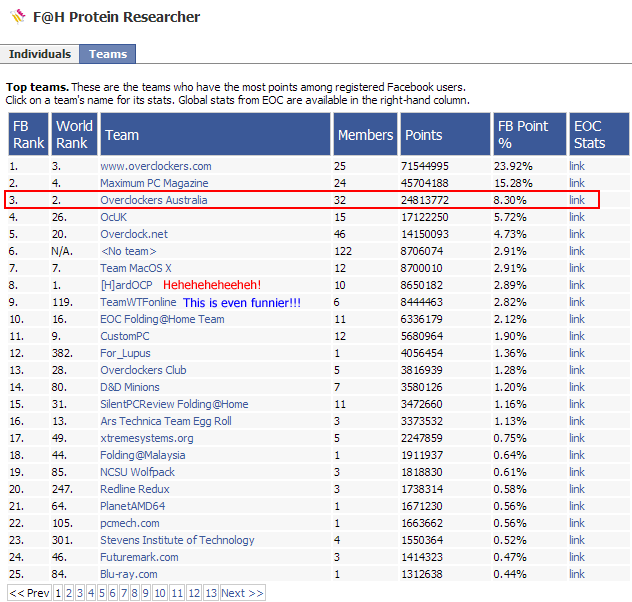632x602 pixels.
Task: Jump to page 3 of results
Action: point(80,593)
